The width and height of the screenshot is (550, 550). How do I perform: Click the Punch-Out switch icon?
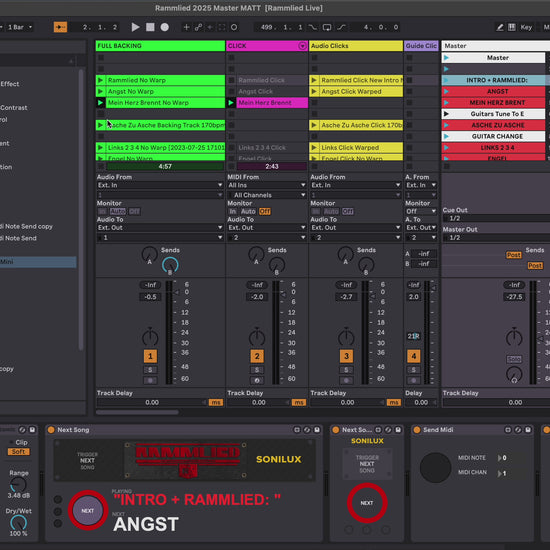tap(341, 27)
